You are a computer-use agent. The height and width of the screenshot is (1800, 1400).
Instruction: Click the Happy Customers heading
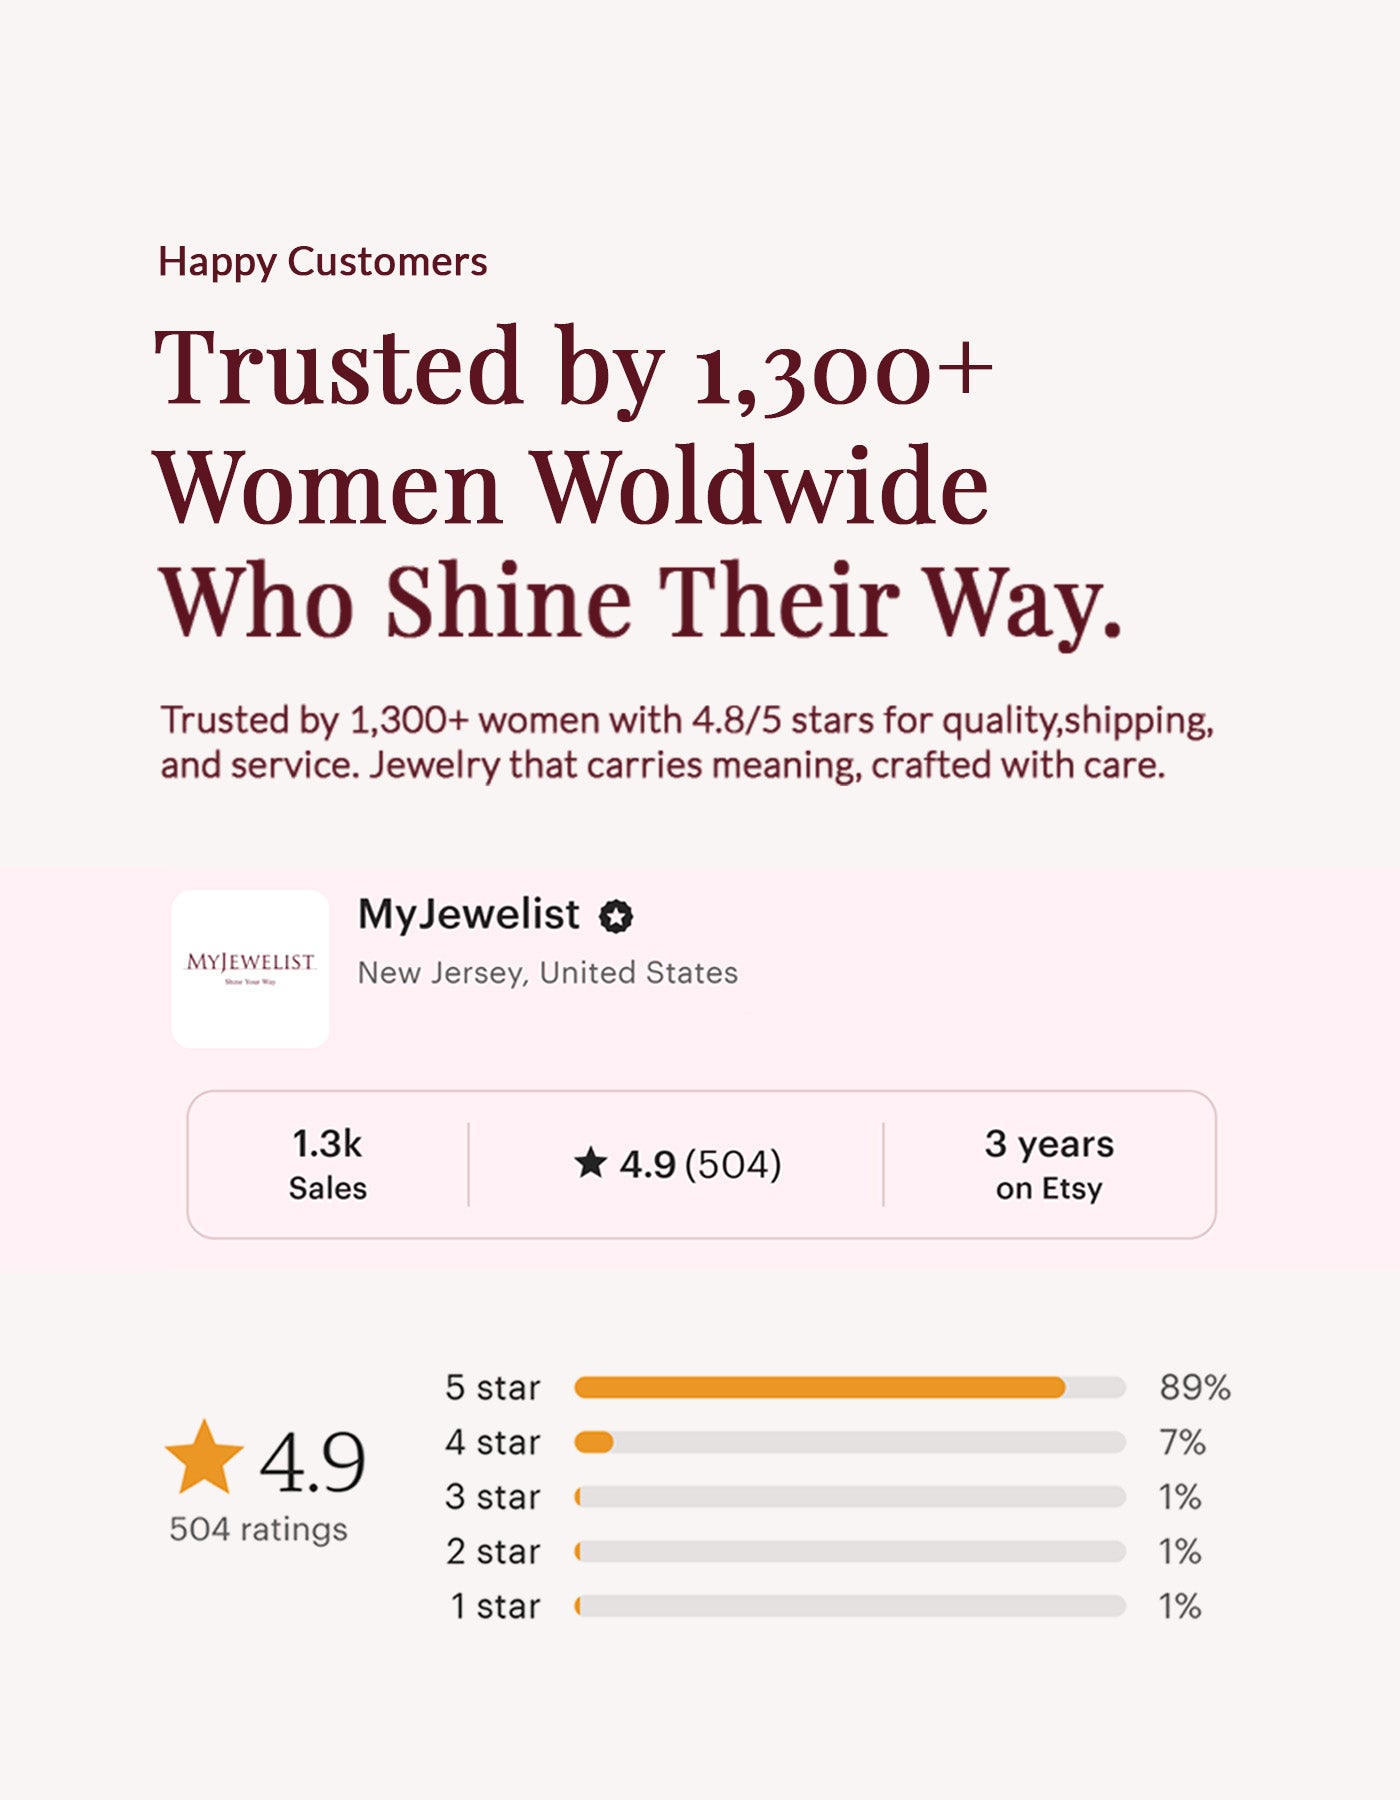coord(322,262)
